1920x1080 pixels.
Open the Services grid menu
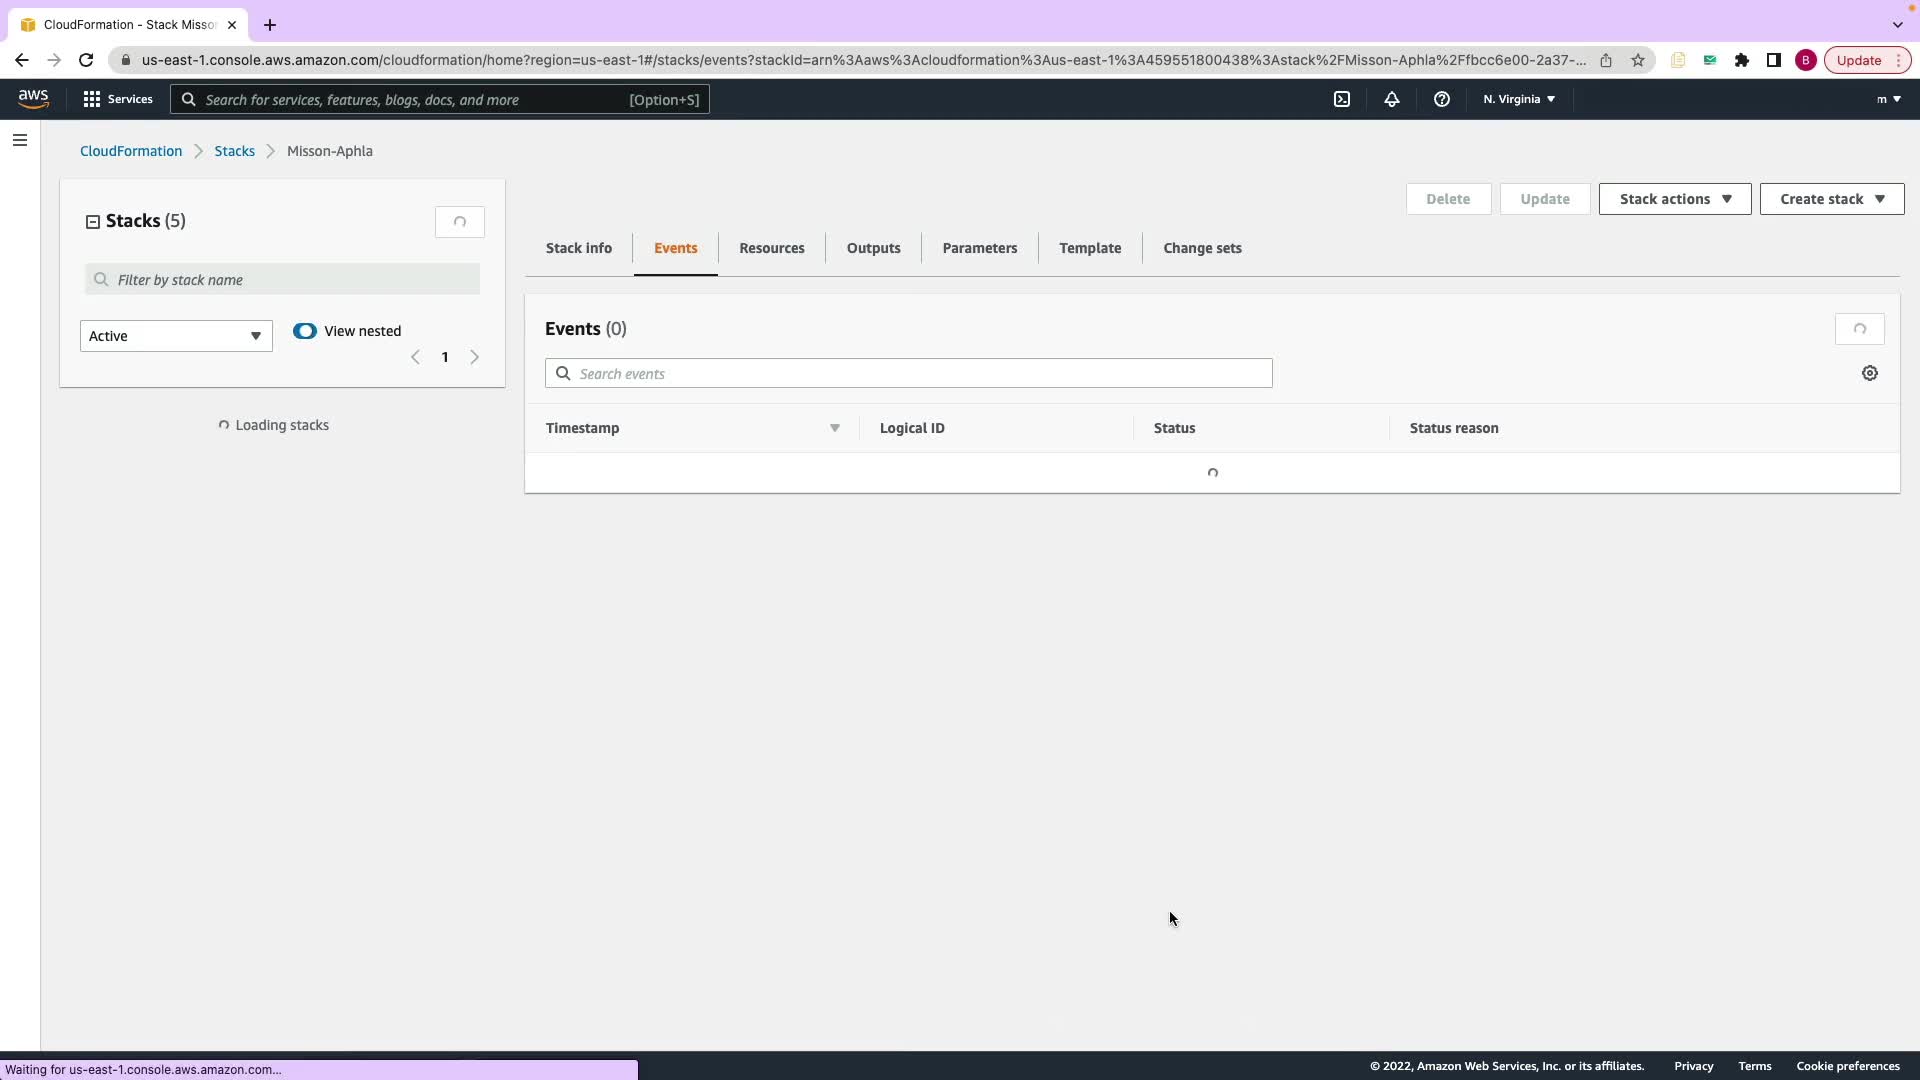point(118,99)
